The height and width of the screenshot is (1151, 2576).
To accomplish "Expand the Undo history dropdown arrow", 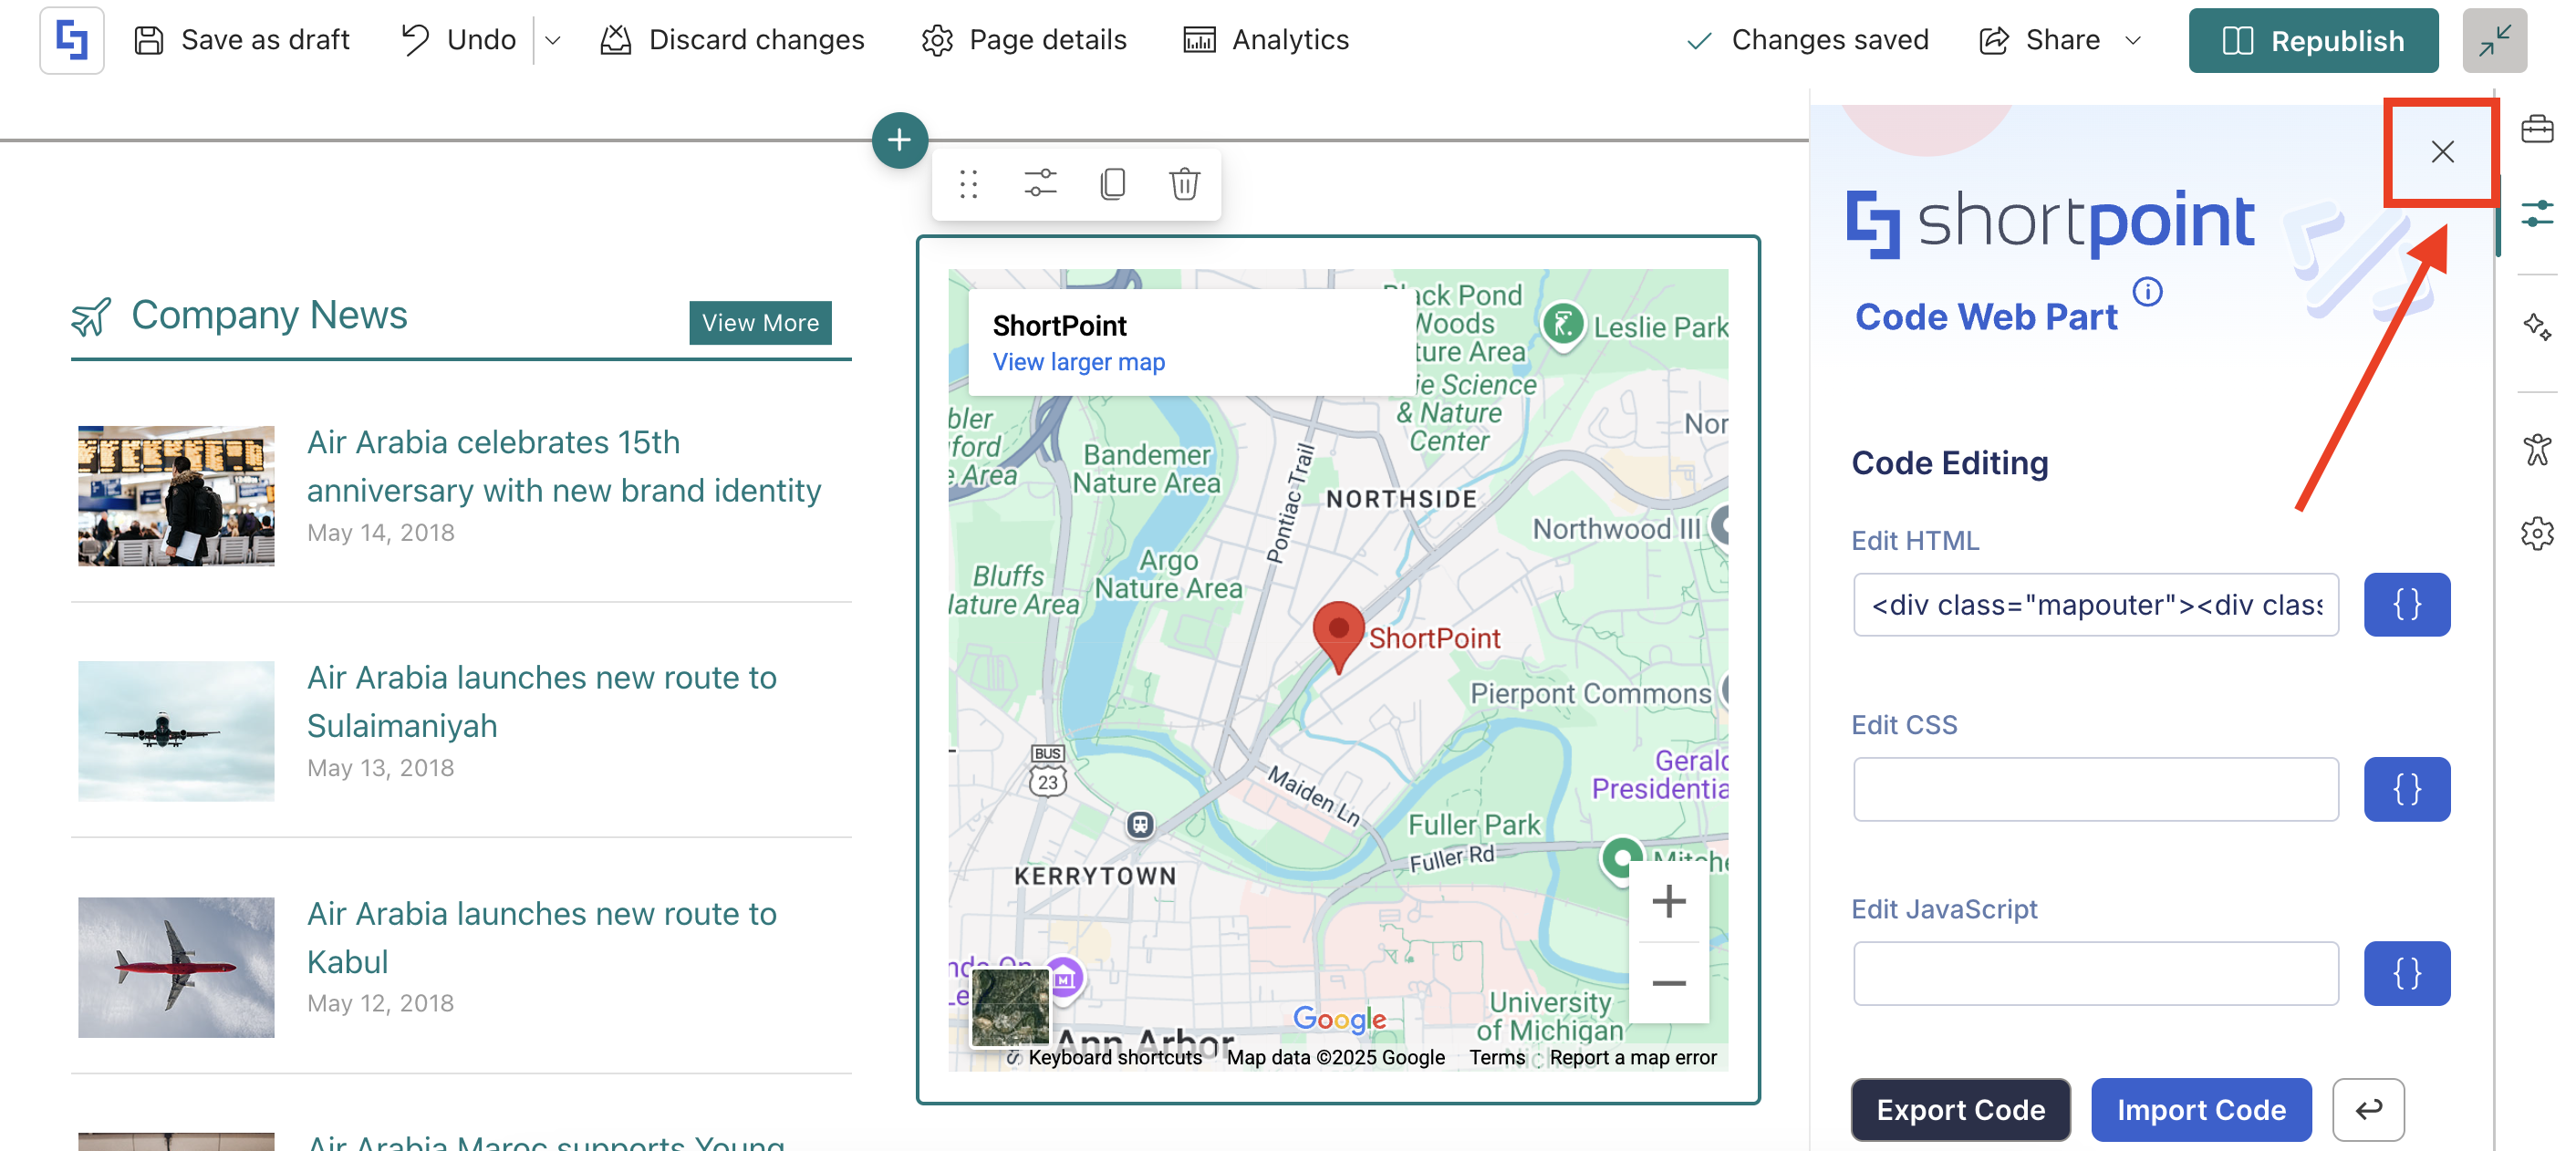I will pyautogui.click(x=553, y=41).
